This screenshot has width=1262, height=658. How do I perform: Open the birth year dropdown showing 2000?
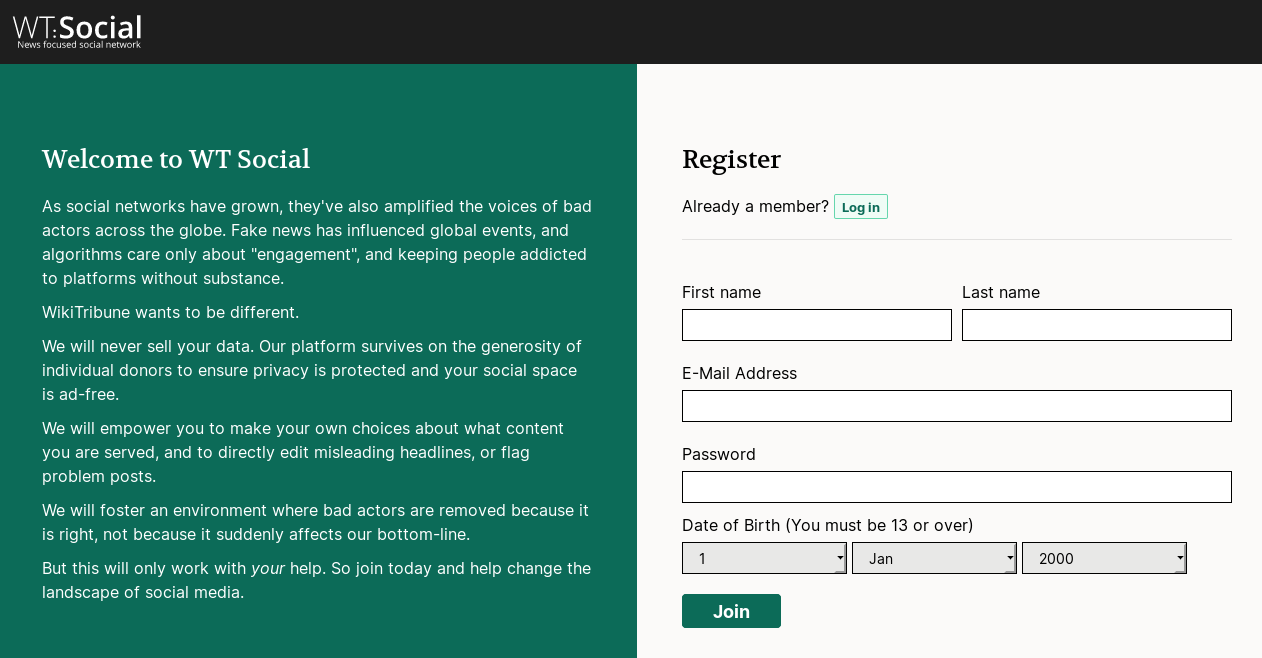point(1104,558)
